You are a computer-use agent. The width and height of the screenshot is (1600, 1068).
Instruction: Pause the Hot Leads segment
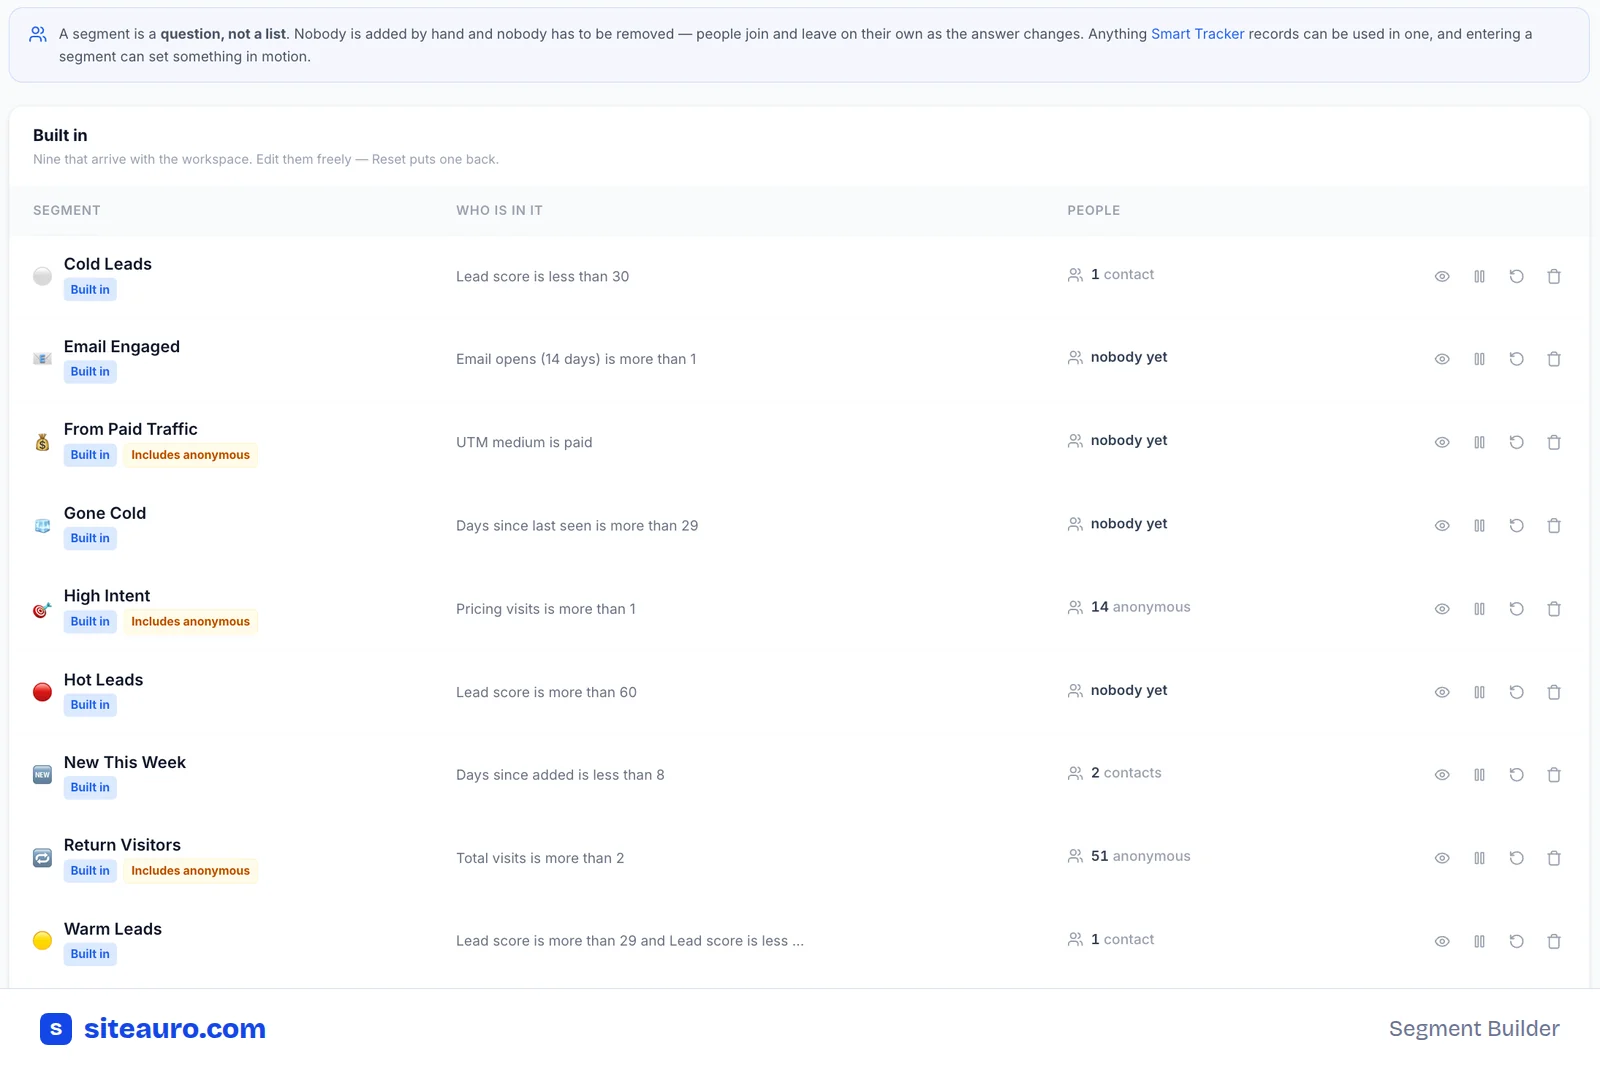1479,692
